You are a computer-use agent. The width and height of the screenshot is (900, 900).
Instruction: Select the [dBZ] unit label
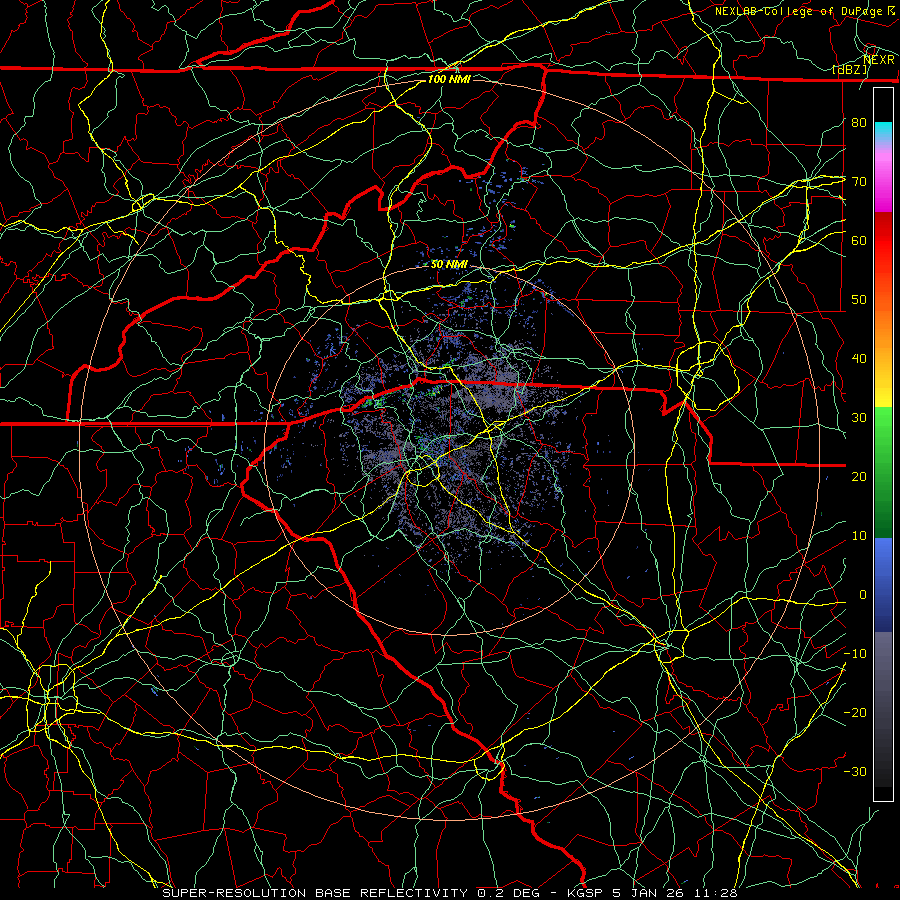851,70
